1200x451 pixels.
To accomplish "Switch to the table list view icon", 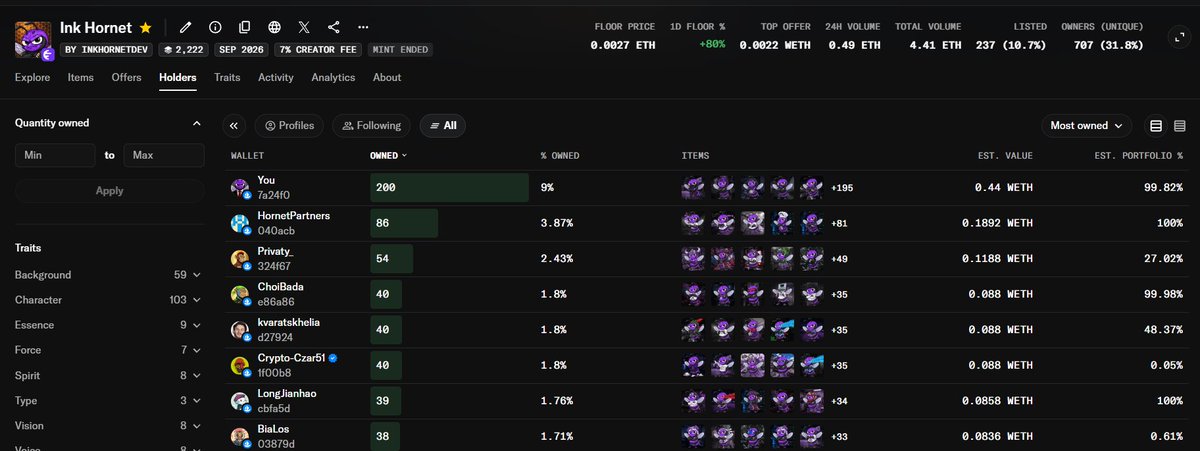I will (x=1156, y=126).
